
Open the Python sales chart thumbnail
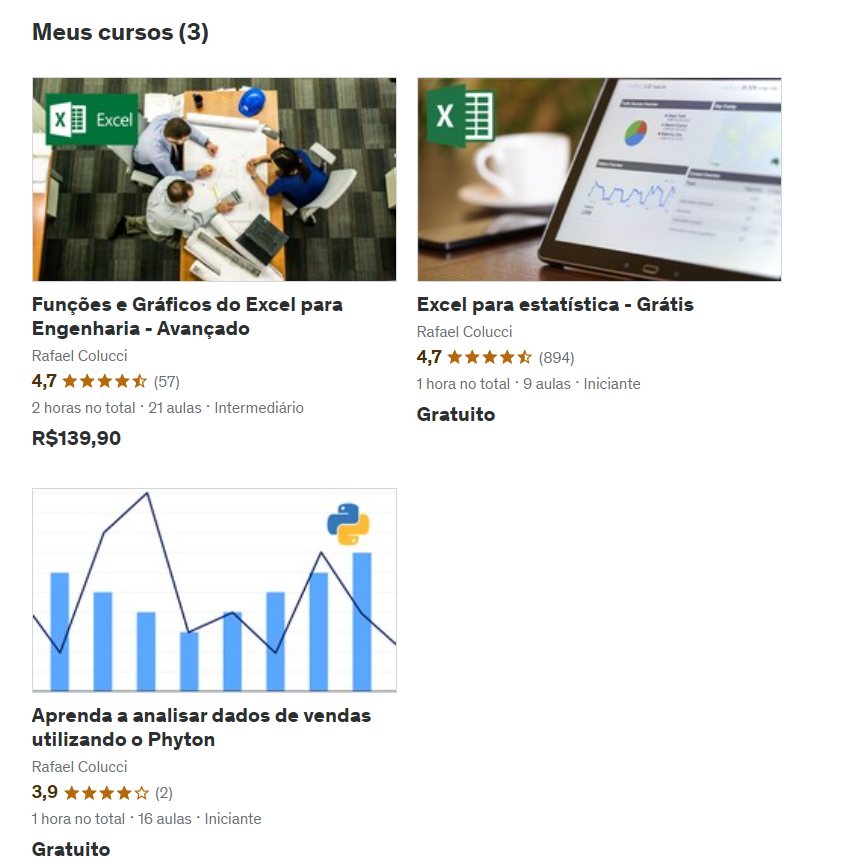[x=214, y=590]
